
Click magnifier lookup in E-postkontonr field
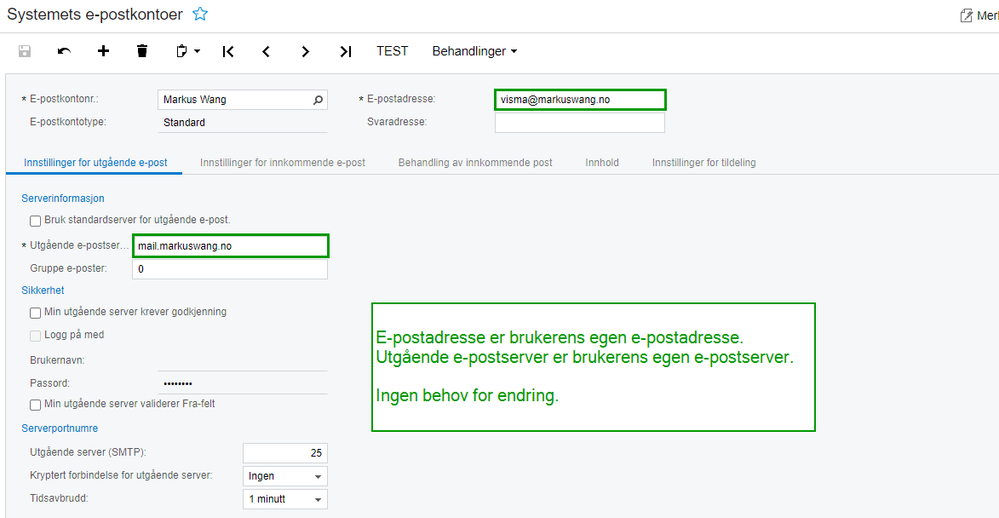click(x=318, y=99)
